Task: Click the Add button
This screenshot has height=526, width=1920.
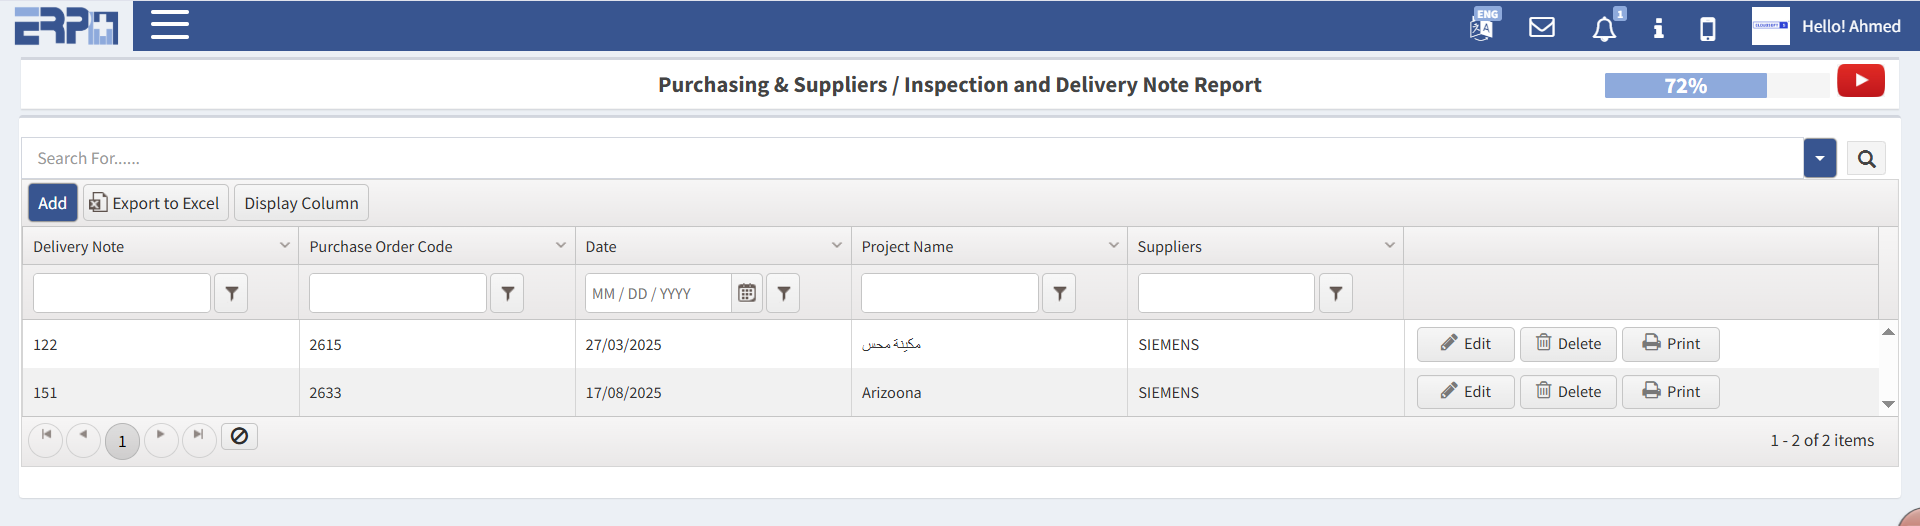Action: (x=52, y=203)
